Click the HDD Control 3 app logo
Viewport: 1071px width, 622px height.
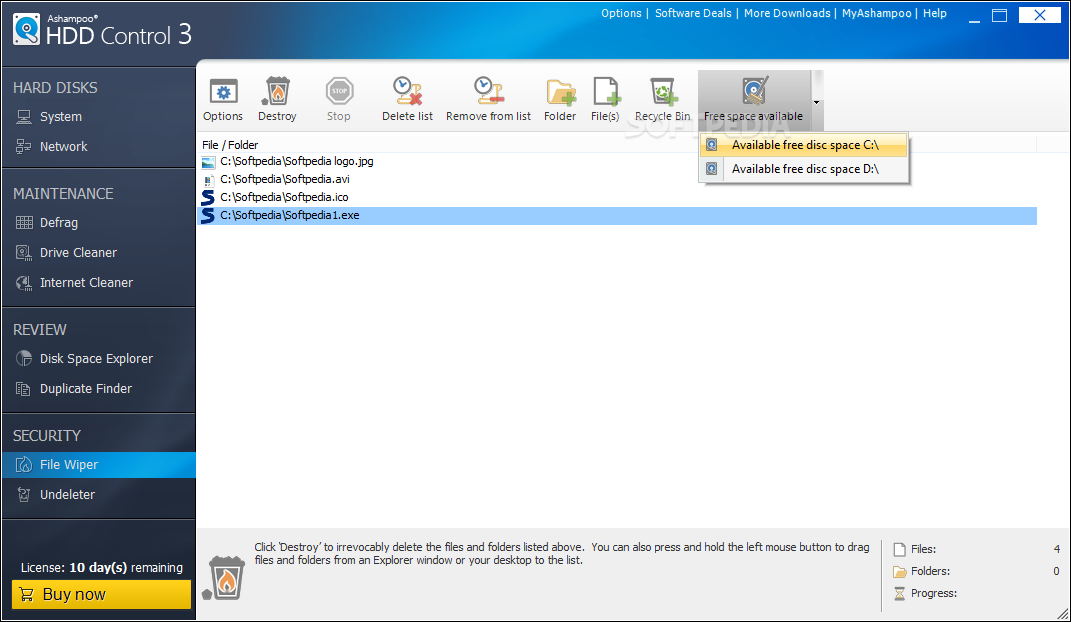pos(27,30)
